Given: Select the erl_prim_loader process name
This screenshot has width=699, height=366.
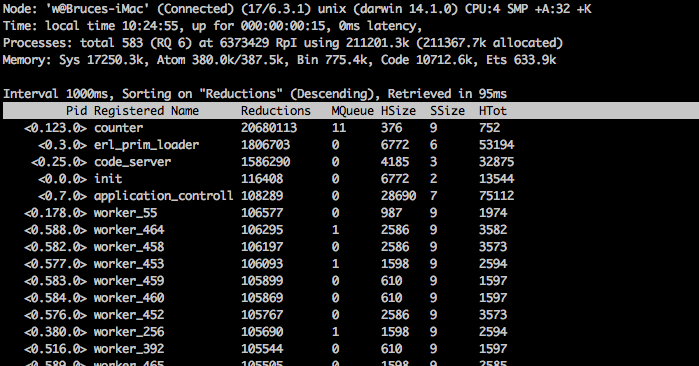Looking at the screenshot, I should [x=146, y=145].
